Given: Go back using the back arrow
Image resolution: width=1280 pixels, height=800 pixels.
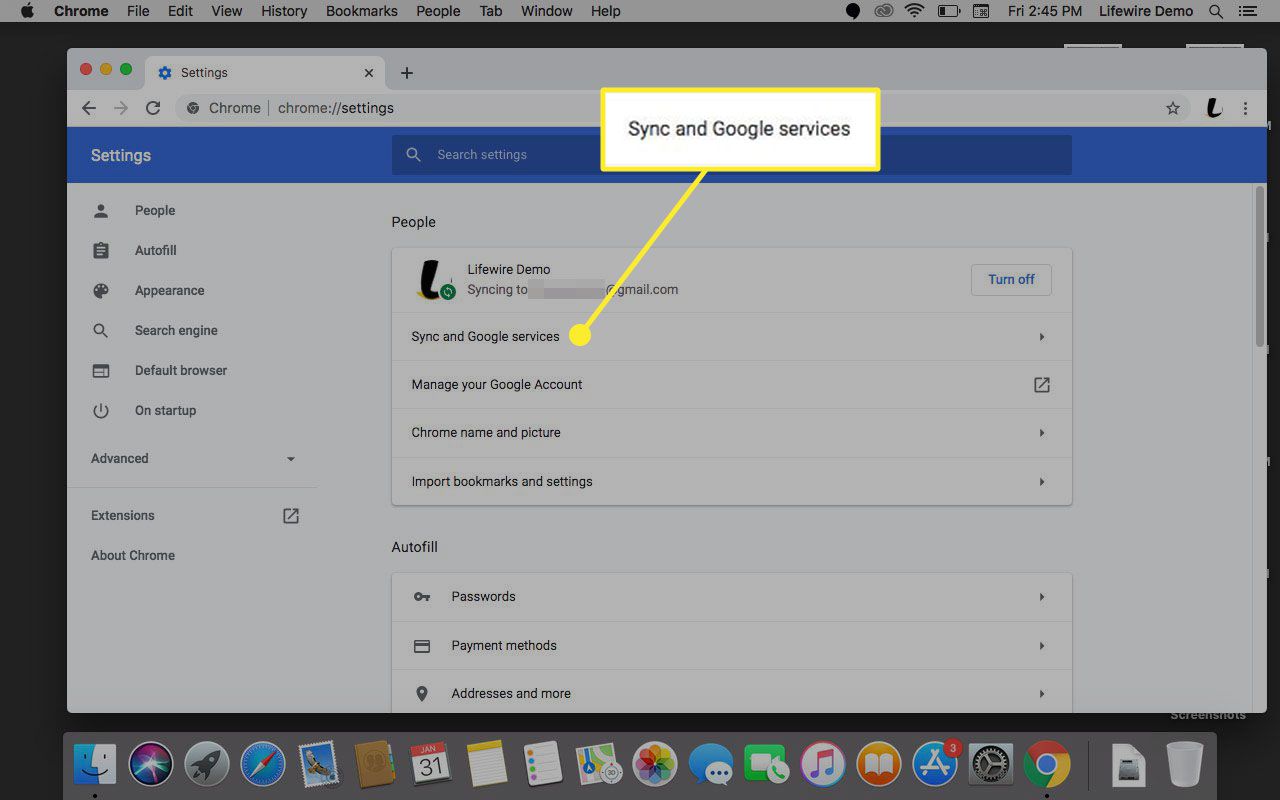Looking at the screenshot, I should click(x=89, y=108).
